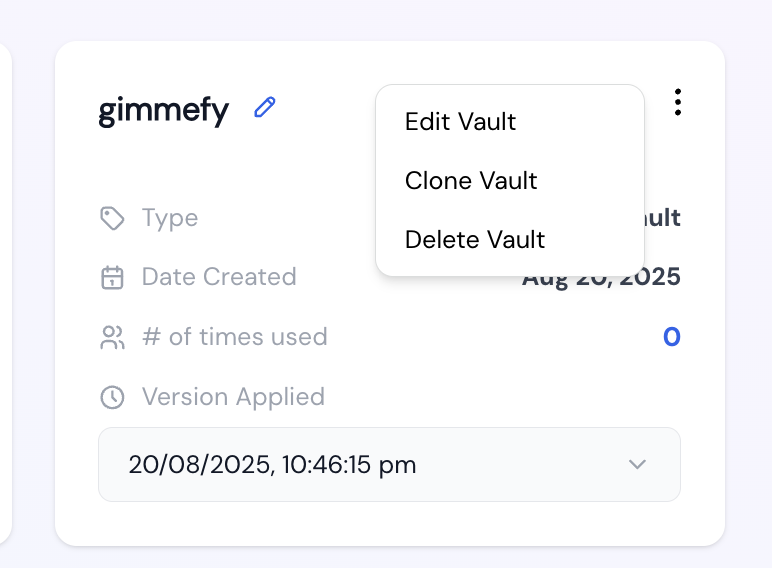This screenshot has width=772, height=568.
Task: Choose the Clone Vault menu option
Action: (x=471, y=181)
